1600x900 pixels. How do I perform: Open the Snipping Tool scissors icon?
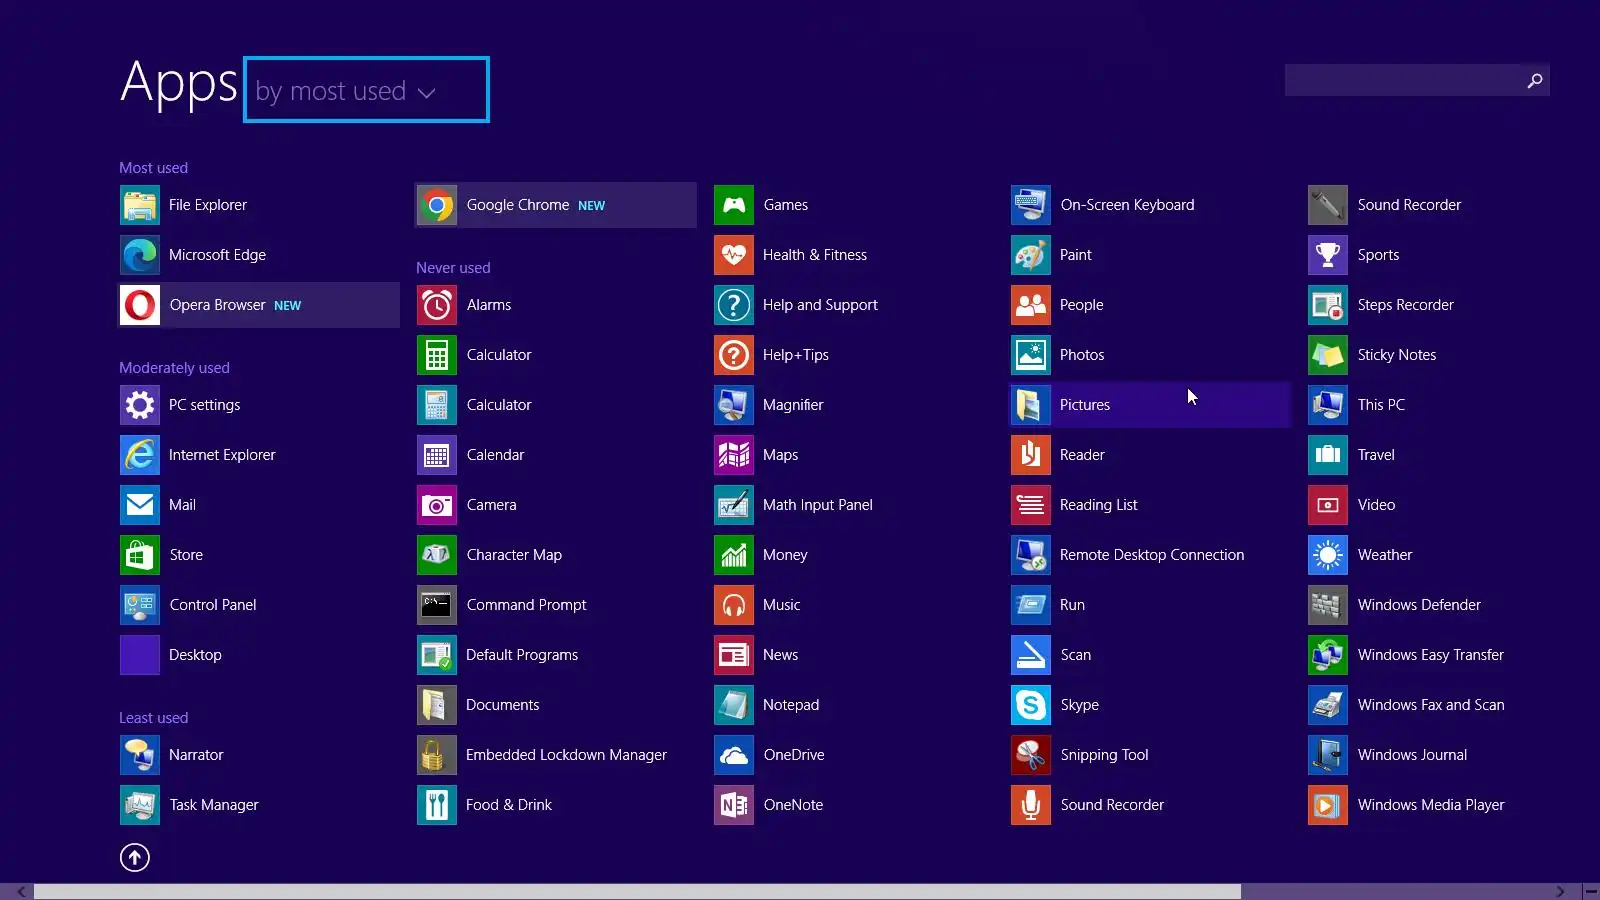pos(1031,755)
